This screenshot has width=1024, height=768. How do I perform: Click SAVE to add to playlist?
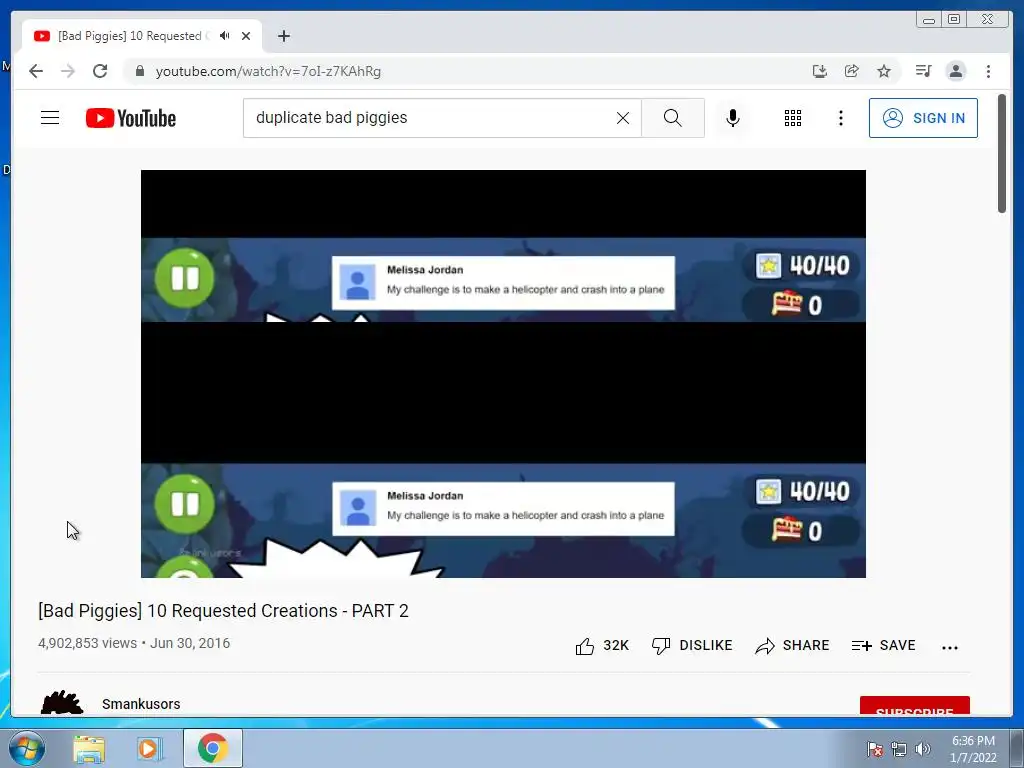tap(884, 646)
